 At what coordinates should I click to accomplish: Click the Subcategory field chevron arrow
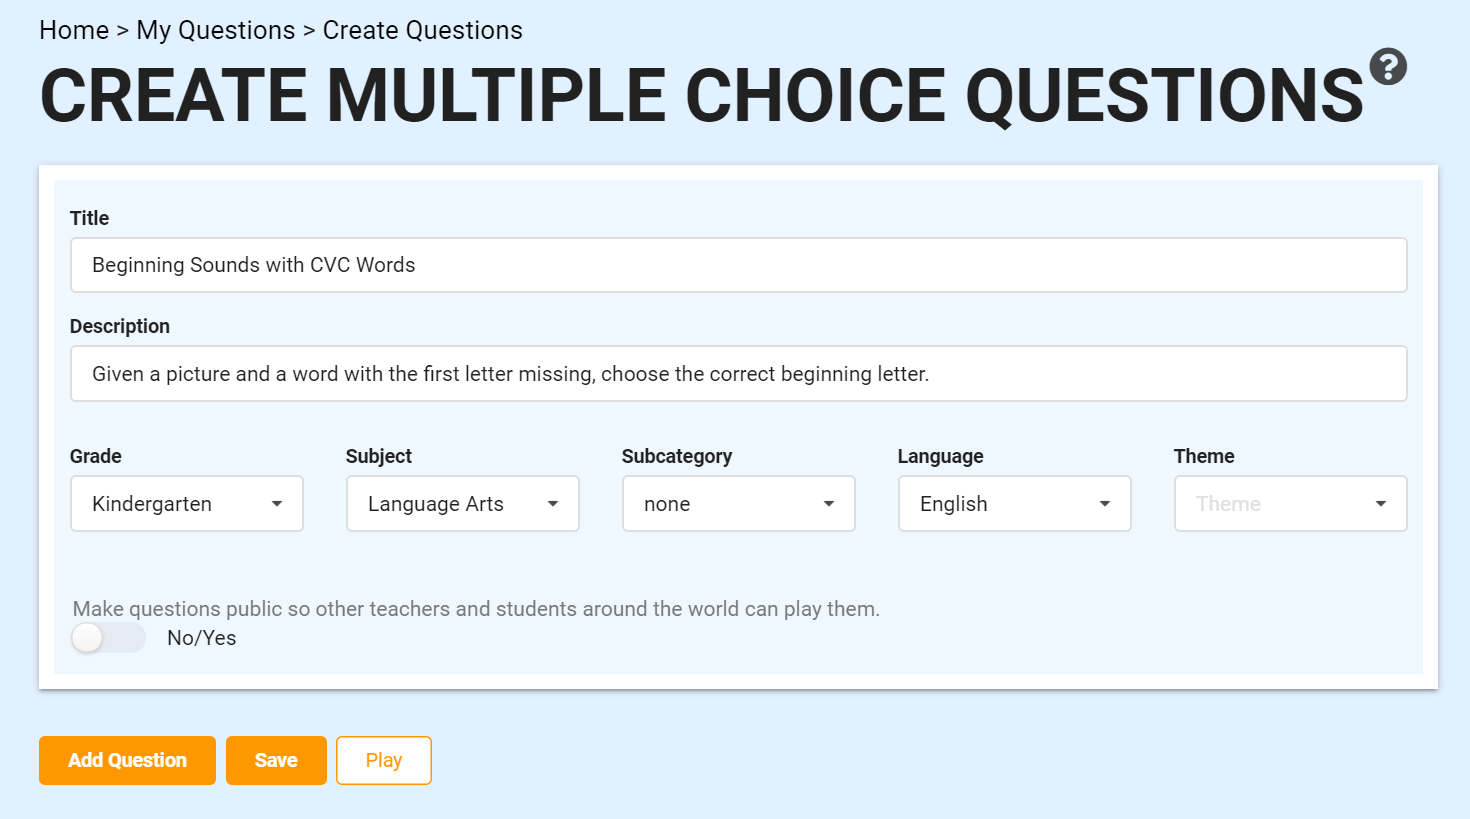click(x=828, y=505)
